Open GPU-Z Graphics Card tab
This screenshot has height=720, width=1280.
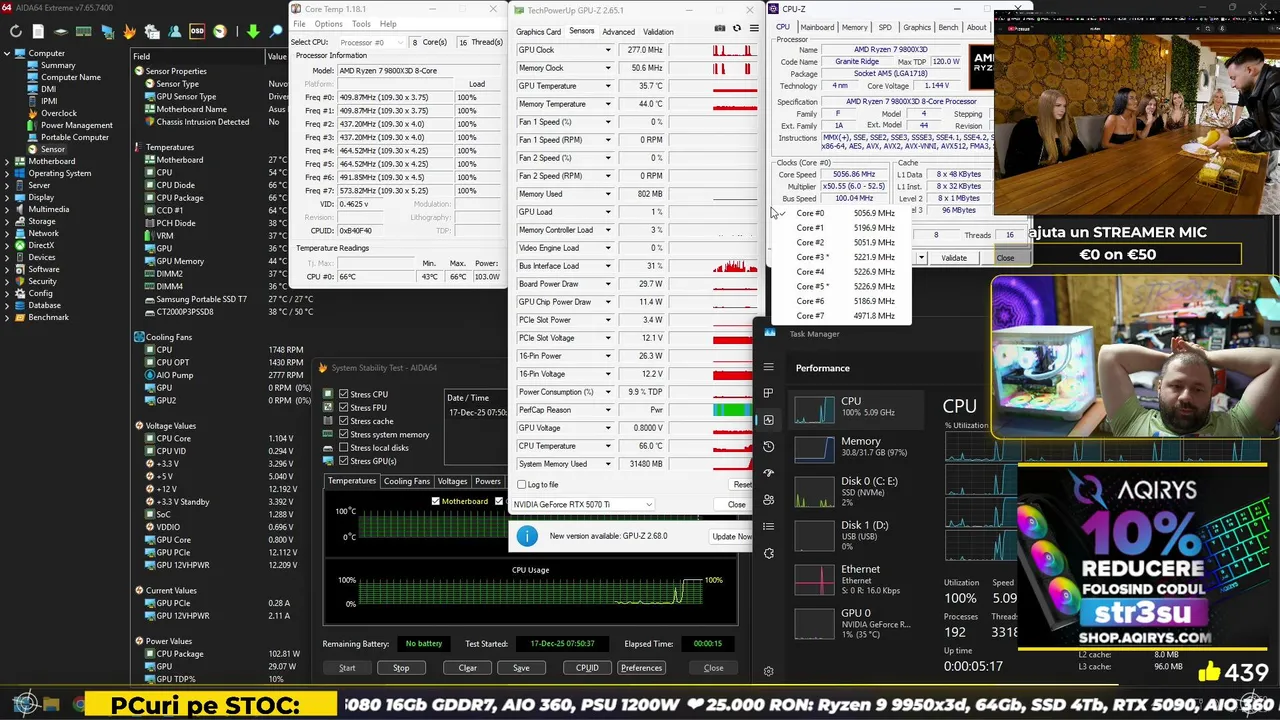(538, 32)
